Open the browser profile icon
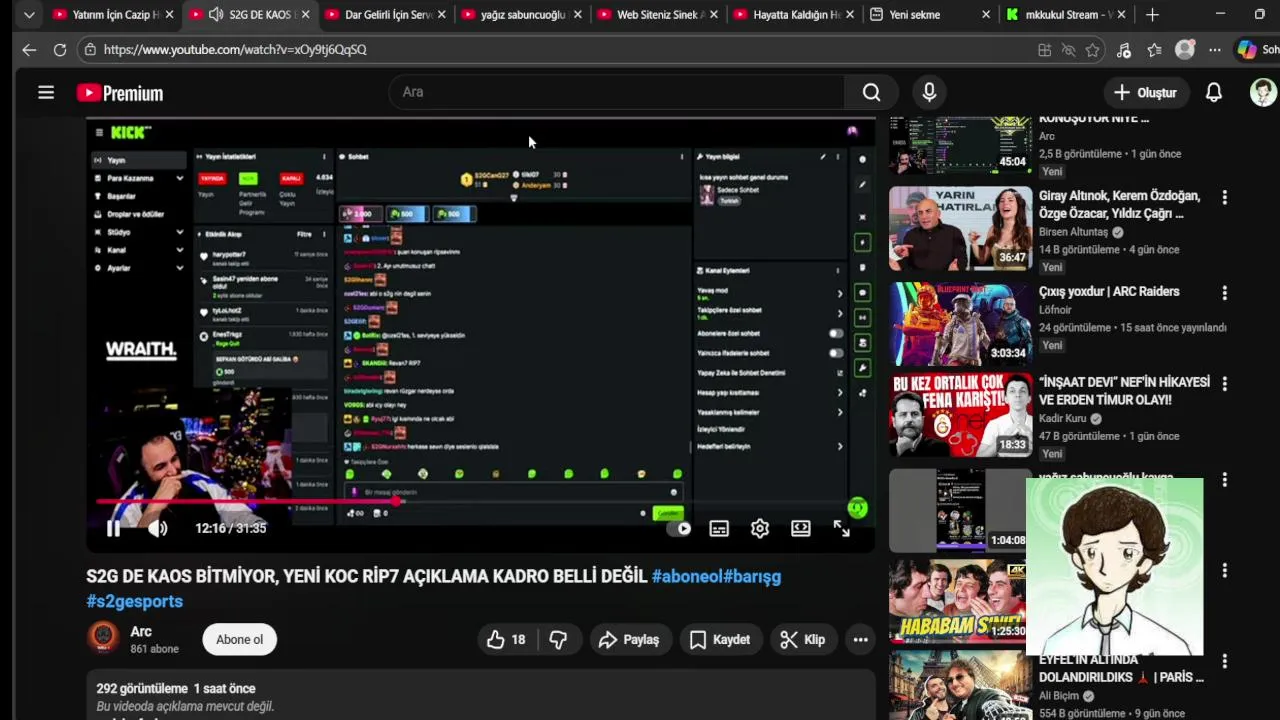 (x=1185, y=50)
